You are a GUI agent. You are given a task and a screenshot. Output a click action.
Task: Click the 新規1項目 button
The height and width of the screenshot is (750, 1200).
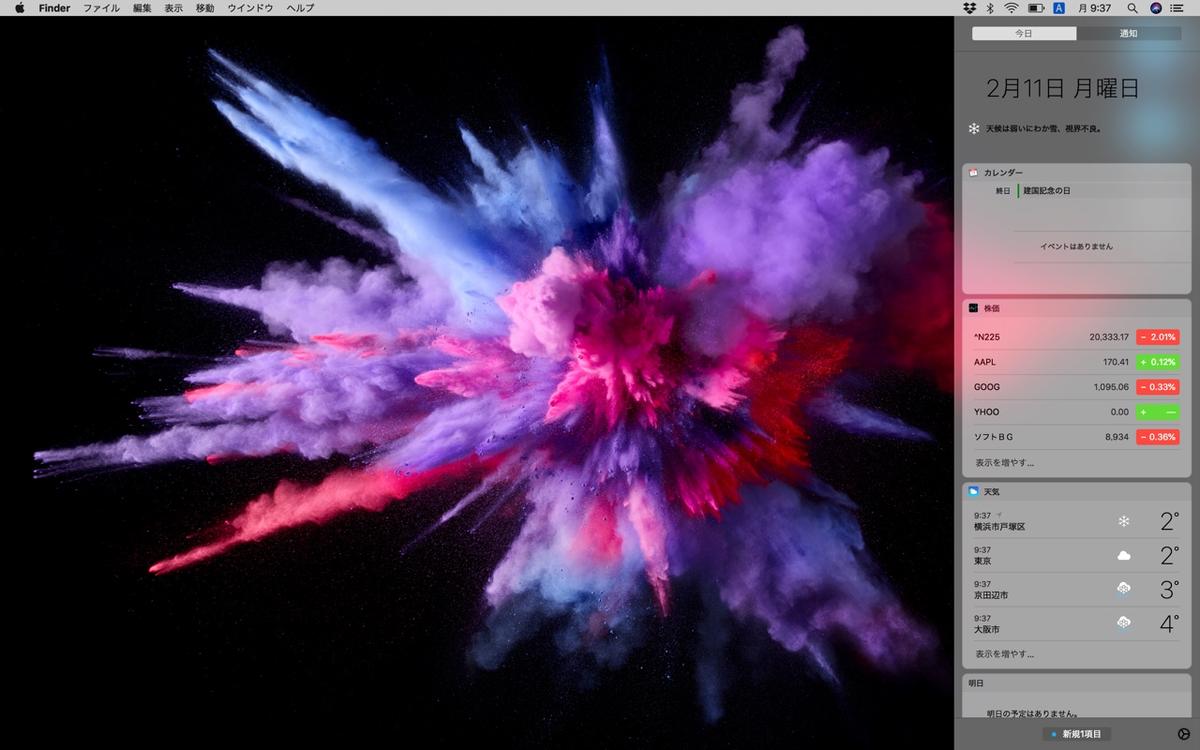coord(1076,734)
